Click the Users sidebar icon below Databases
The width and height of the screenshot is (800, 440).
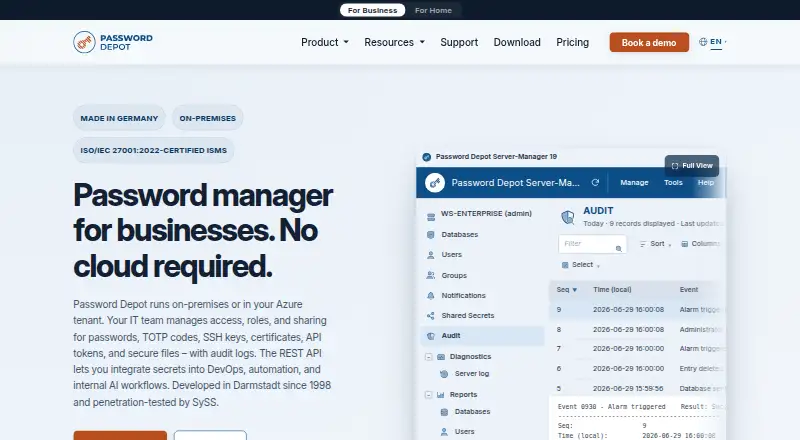431,255
